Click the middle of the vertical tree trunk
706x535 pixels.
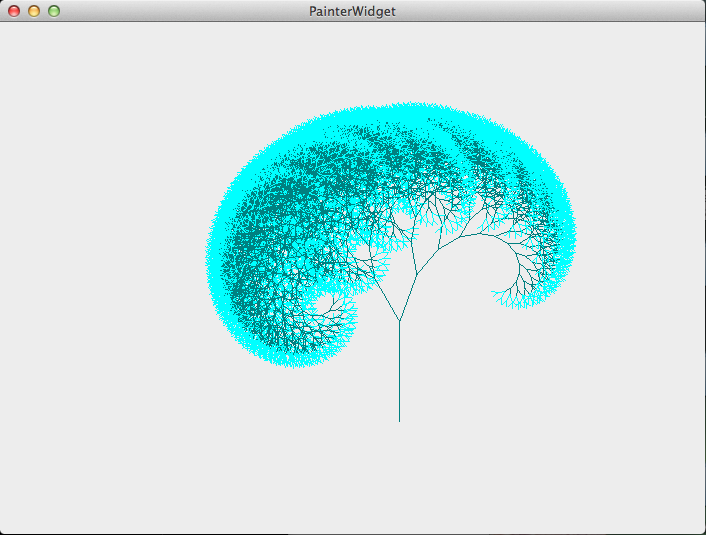click(x=399, y=372)
